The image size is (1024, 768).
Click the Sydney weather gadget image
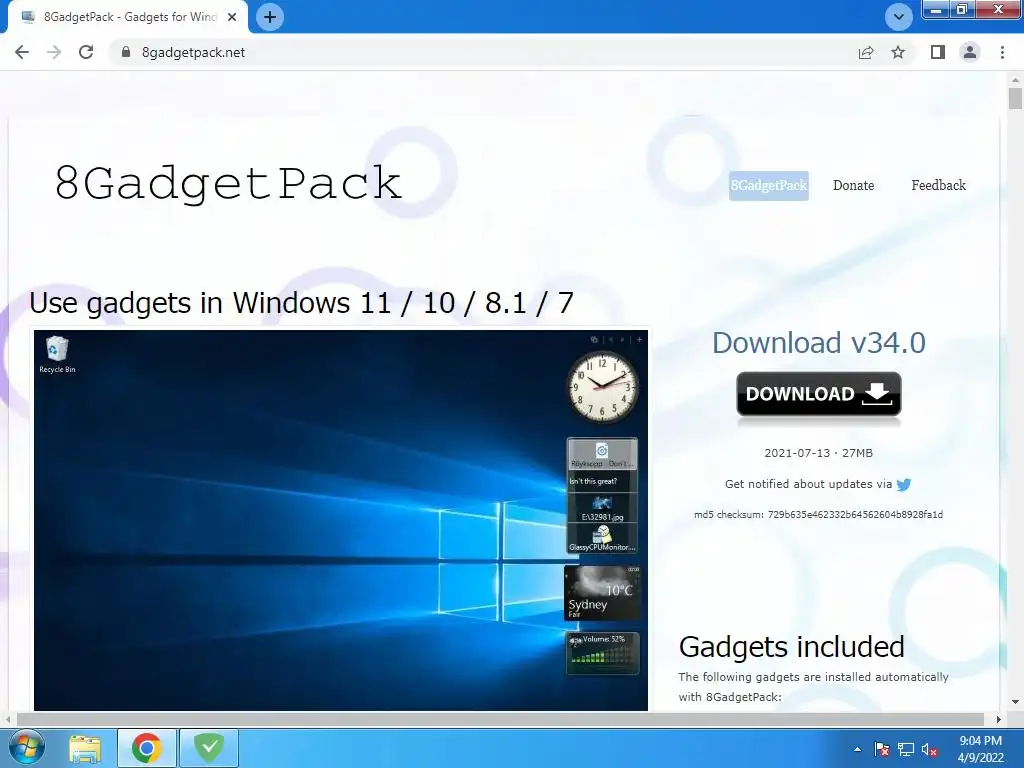click(x=602, y=593)
